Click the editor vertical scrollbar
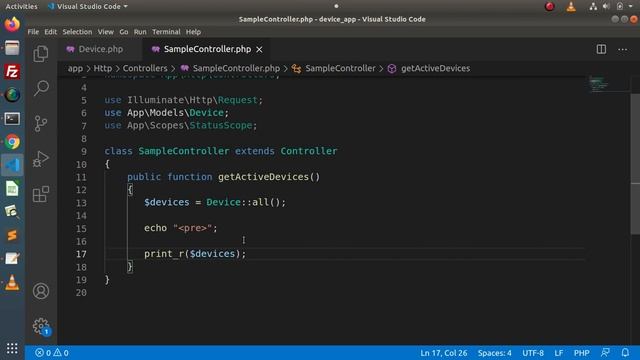The image size is (640, 360). click(x=635, y=164)
